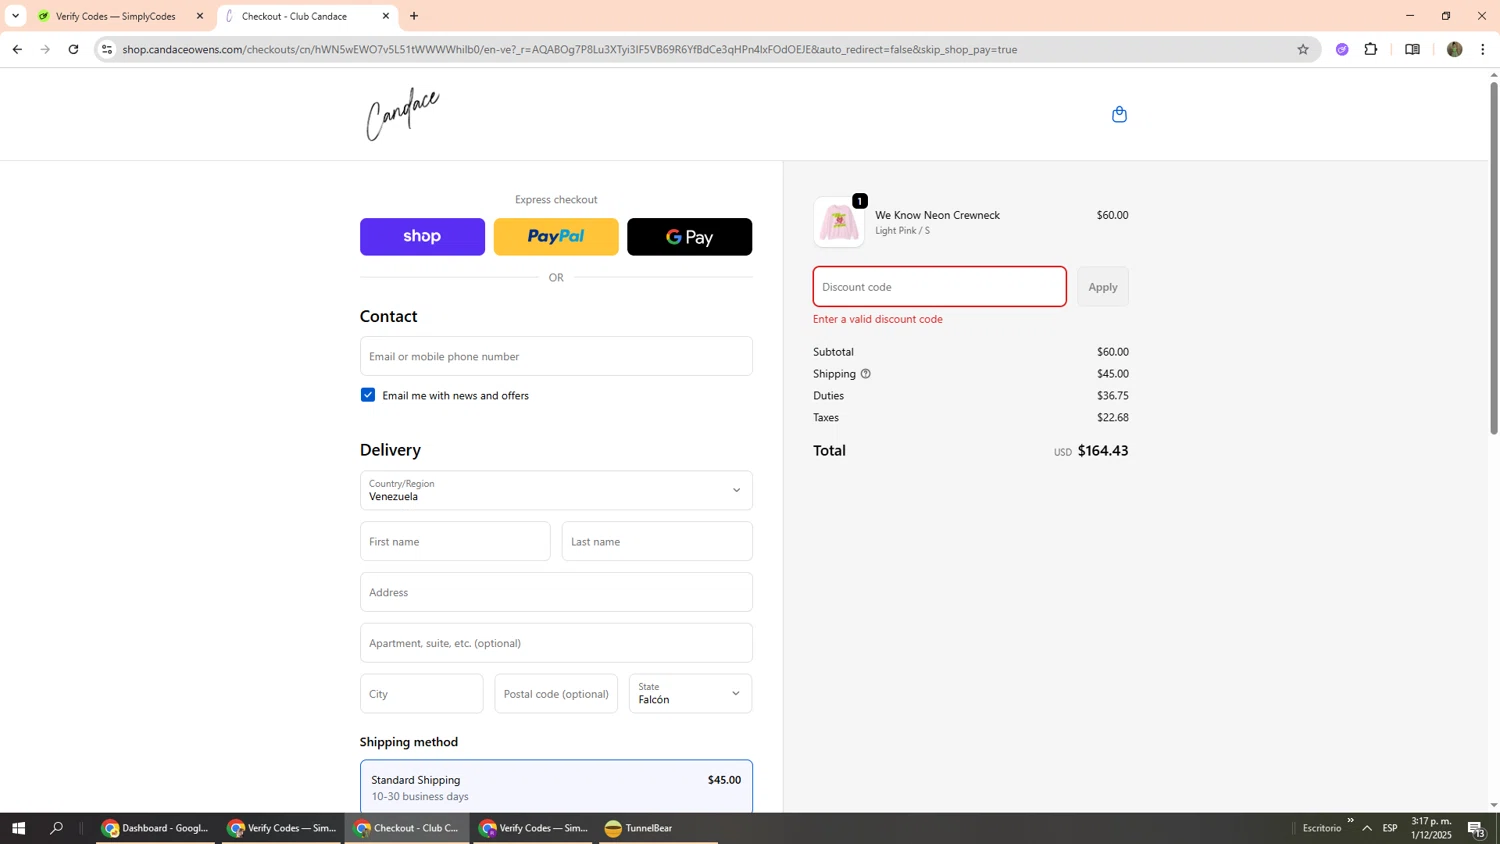Click the page vertical scrollbar
The image size is (1500, 844).
click(1494, 260)
